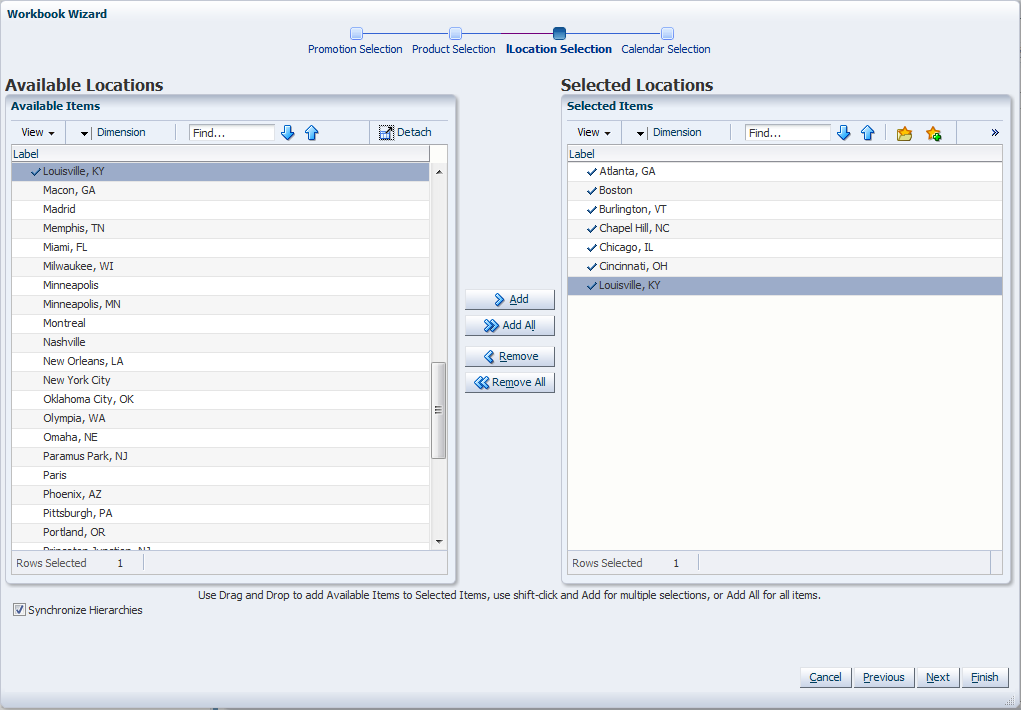Select Boston in Selected Items
This screenshot has height=710, width=1021.
tap(785, 190)
